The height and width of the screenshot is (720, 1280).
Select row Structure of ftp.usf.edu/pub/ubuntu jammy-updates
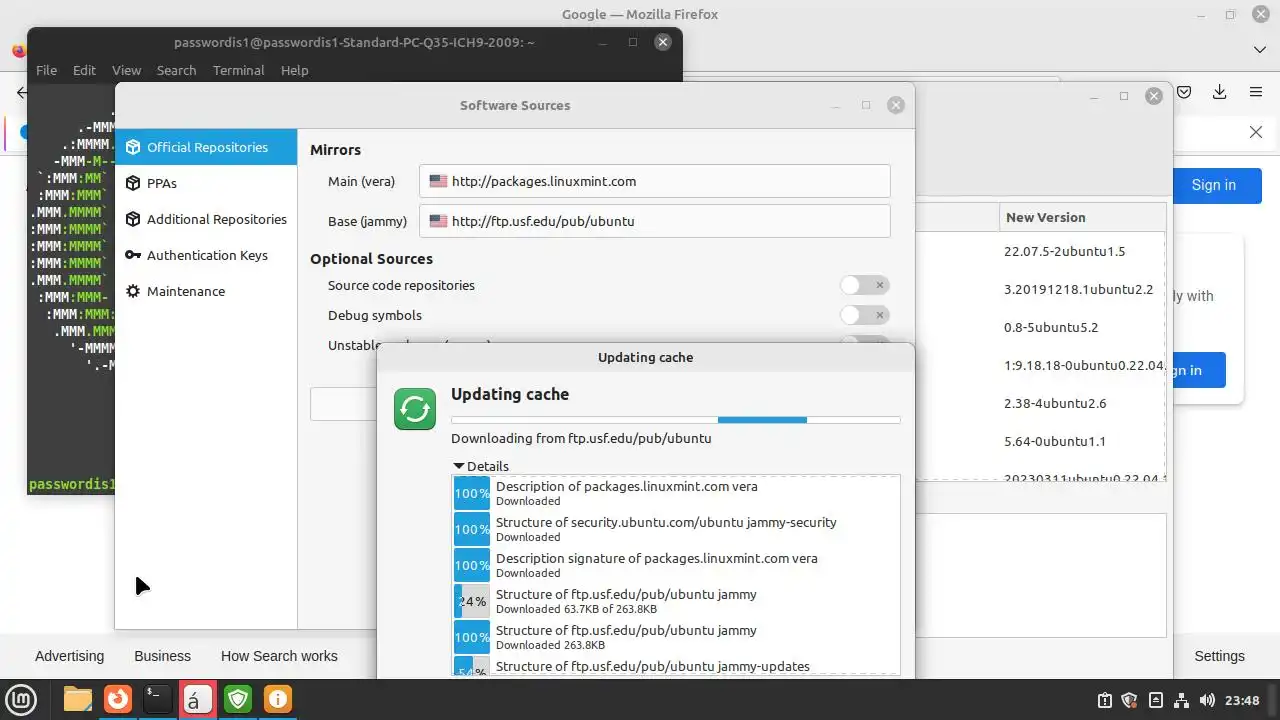(676, 666)
